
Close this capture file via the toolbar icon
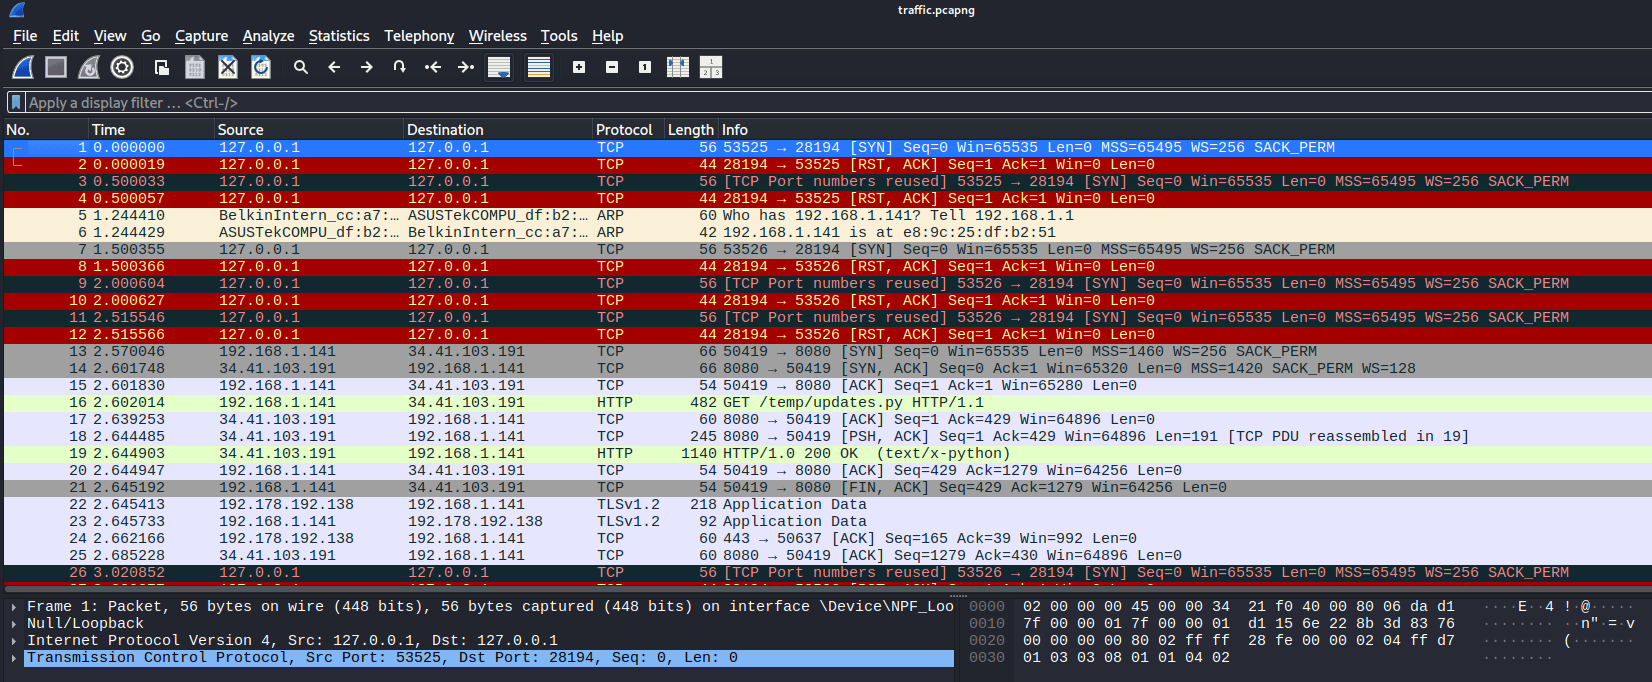[x=228, y=67]
